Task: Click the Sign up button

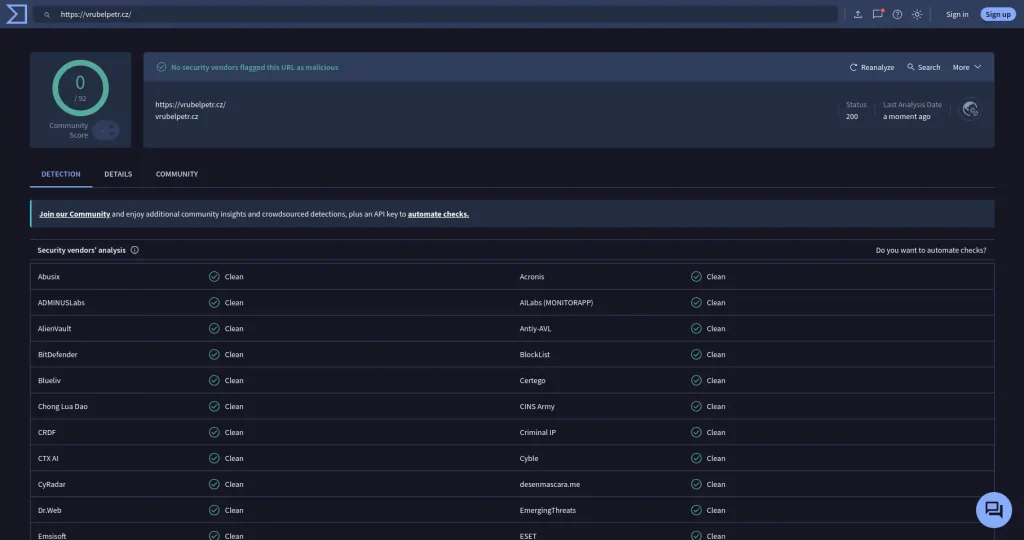Action: [997, 14]
